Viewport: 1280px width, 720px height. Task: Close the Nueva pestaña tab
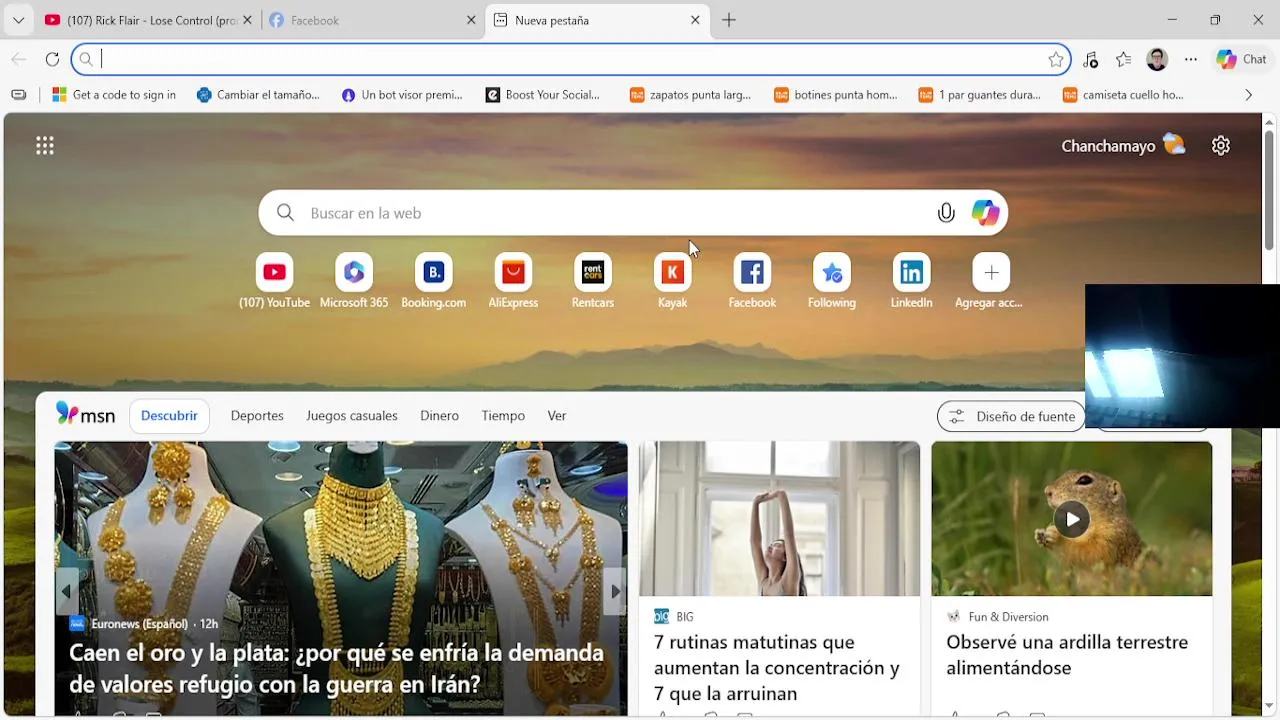point(695,20)
